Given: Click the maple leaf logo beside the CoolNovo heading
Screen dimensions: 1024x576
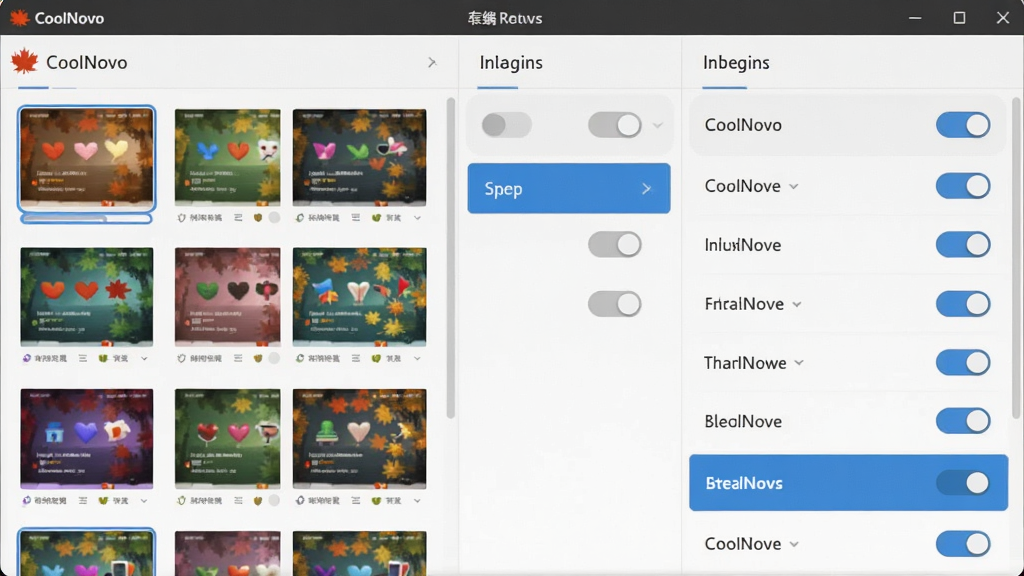Looking at the screenshot, I should click(25, 61).
